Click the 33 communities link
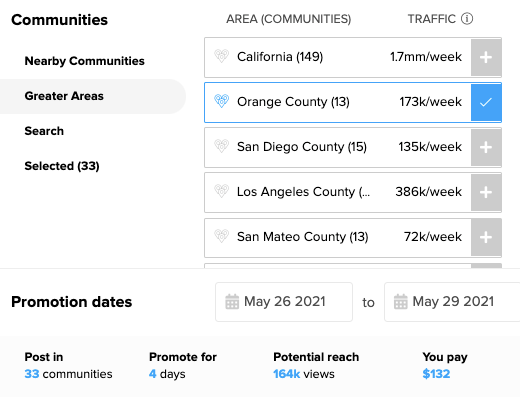 pos(68,374)
